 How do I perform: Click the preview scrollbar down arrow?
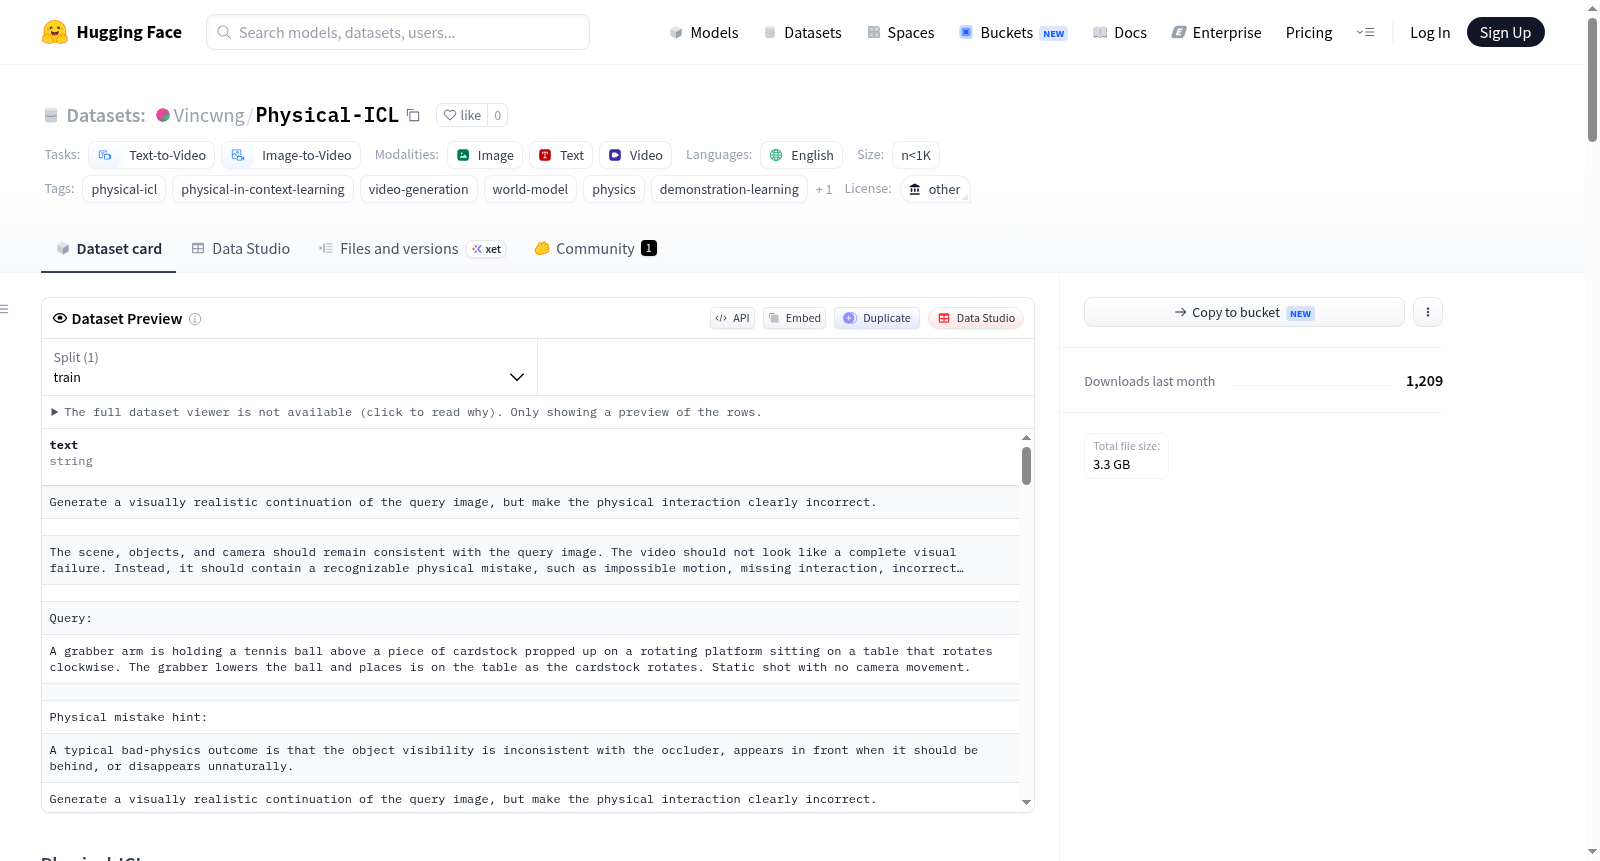[x=1026, y=802]
